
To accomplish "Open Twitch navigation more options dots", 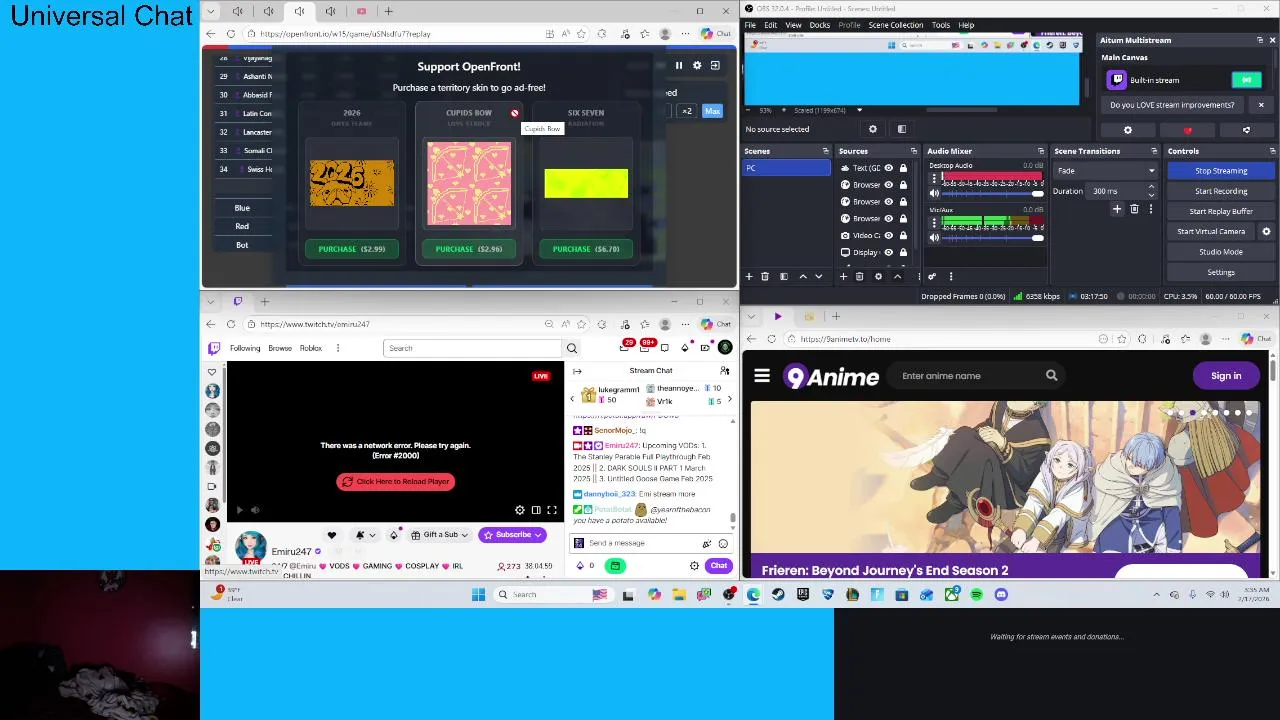I will pyautogui.click(x=338, y=348).
